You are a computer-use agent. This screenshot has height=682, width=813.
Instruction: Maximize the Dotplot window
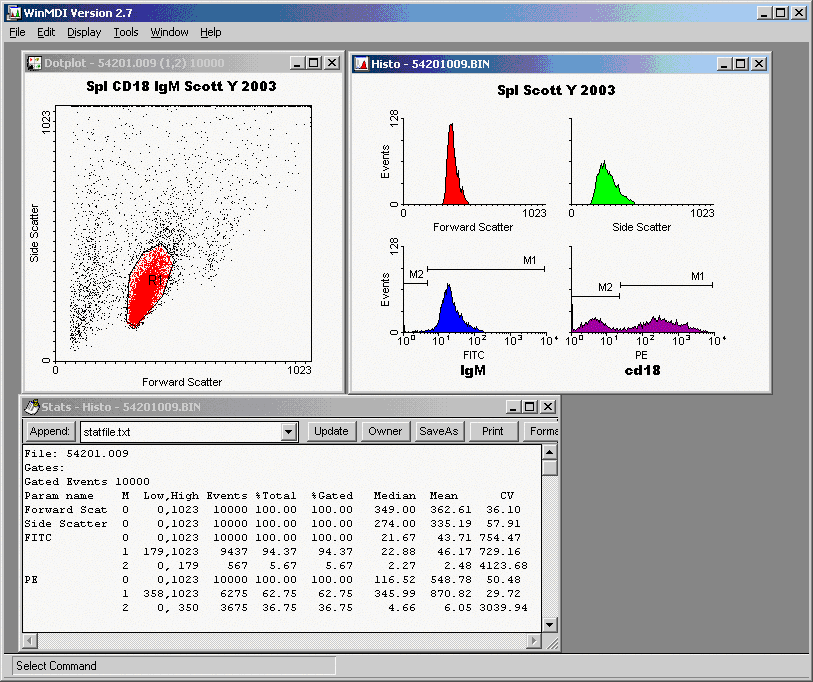click(x=314, y=63)
